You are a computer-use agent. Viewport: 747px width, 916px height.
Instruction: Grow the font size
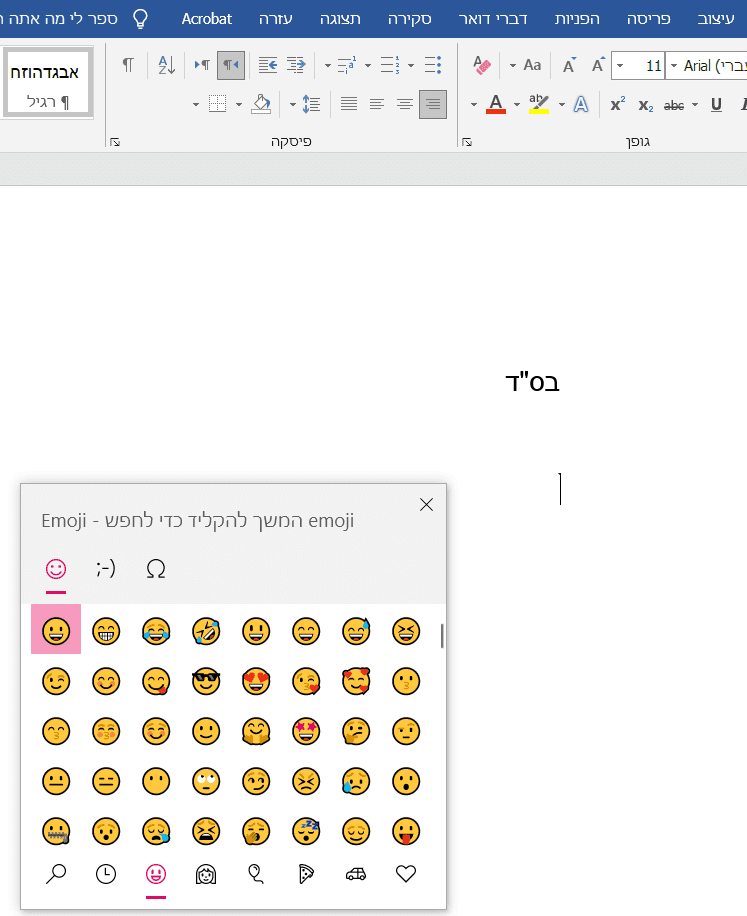pyautogui.click(x=597, y=65)
